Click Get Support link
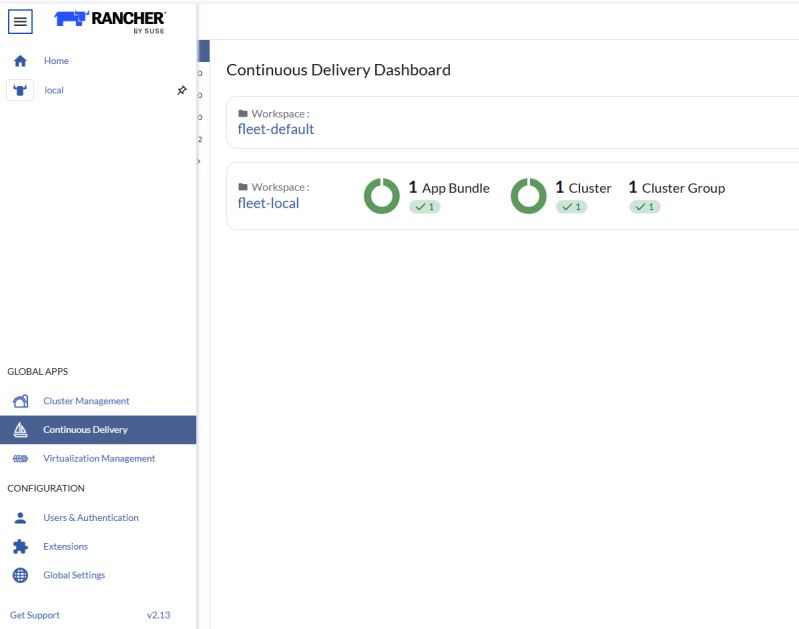The image size is (799, 629). [x=35, y=615]
